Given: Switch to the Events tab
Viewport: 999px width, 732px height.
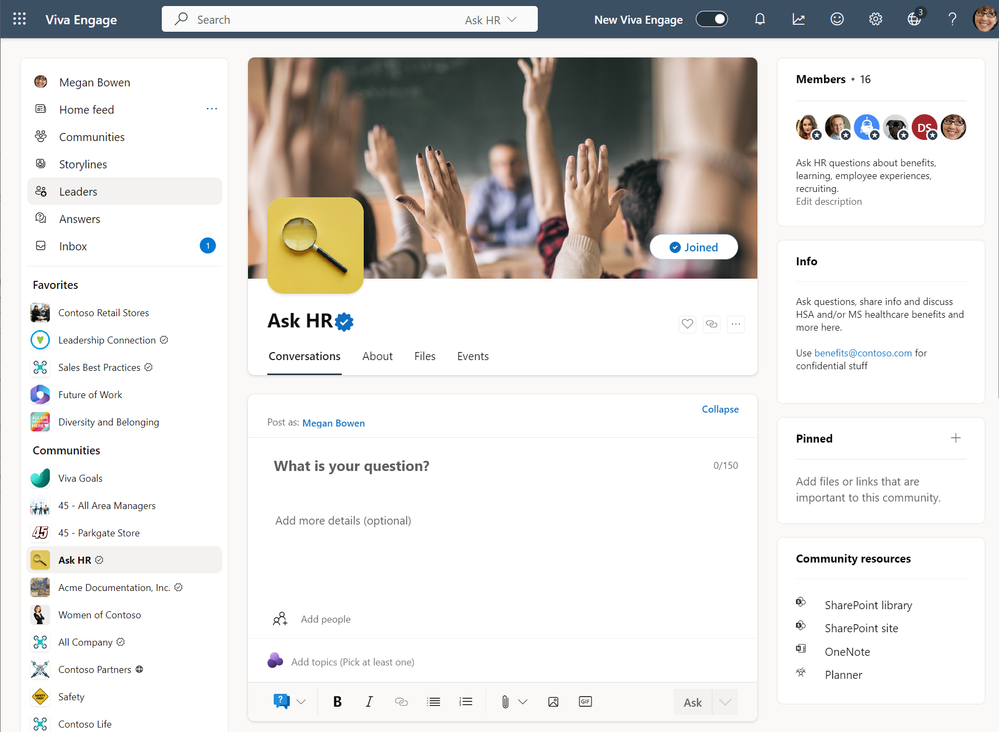Looking at the screenshot, I should [473, 356].
